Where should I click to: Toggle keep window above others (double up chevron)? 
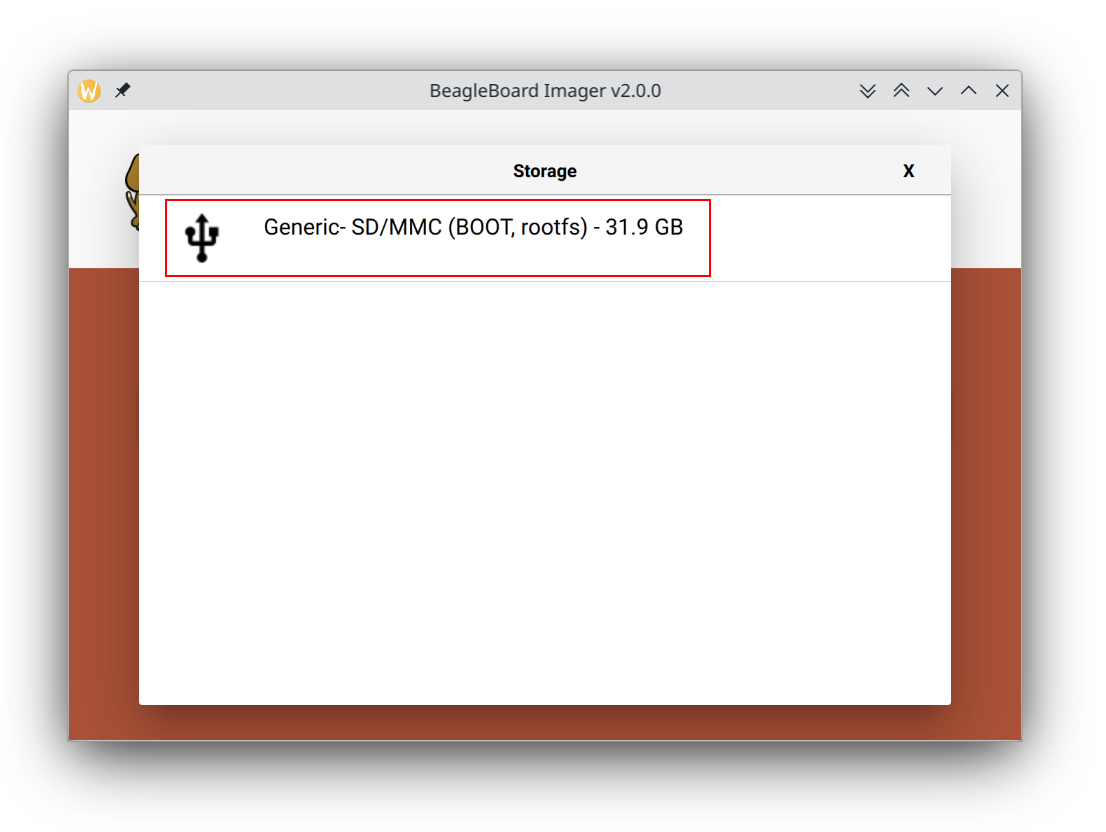901,91
